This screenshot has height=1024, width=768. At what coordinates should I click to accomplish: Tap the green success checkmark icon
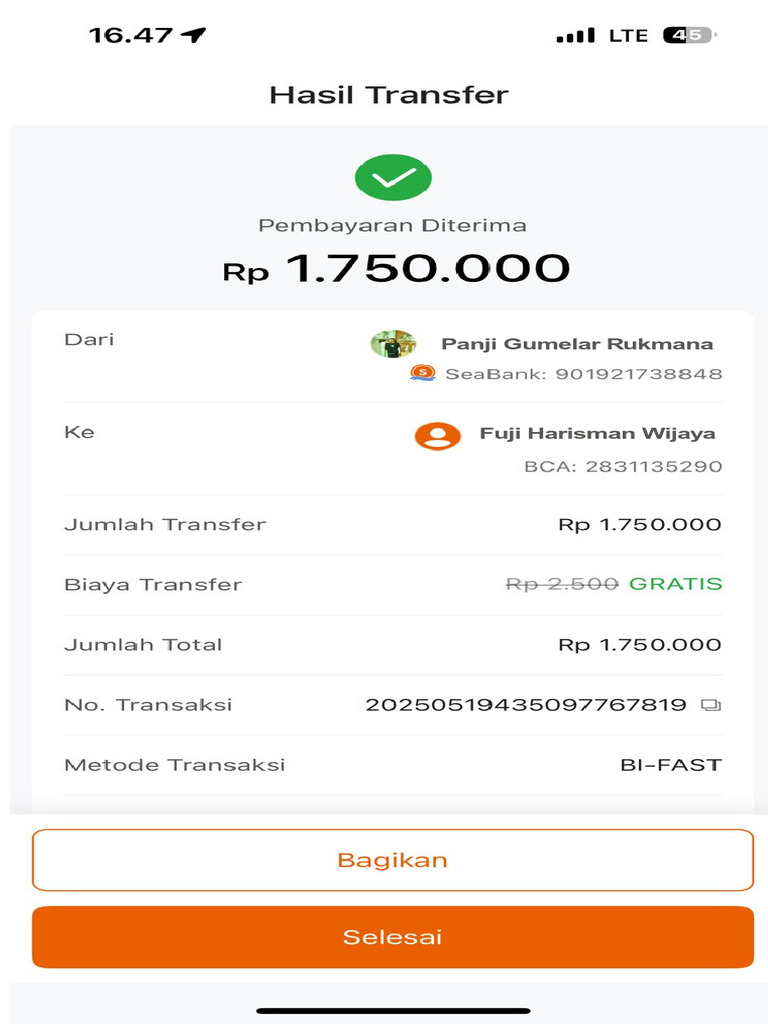click(x=392, y=178)
